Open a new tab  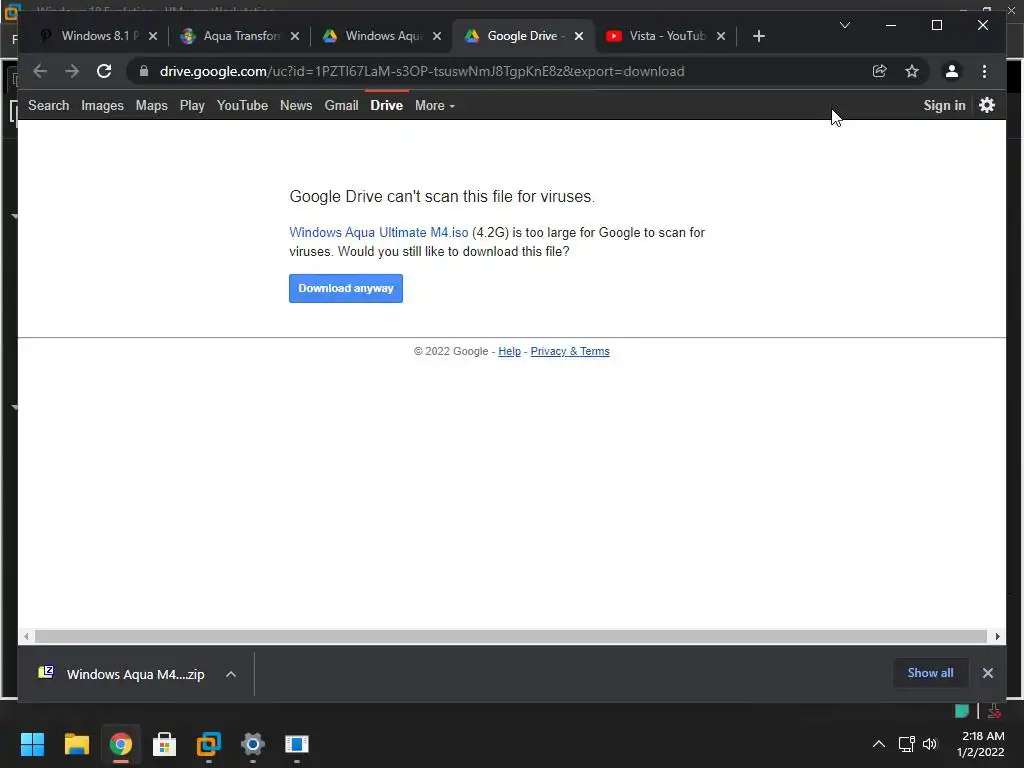click(758, 36)
